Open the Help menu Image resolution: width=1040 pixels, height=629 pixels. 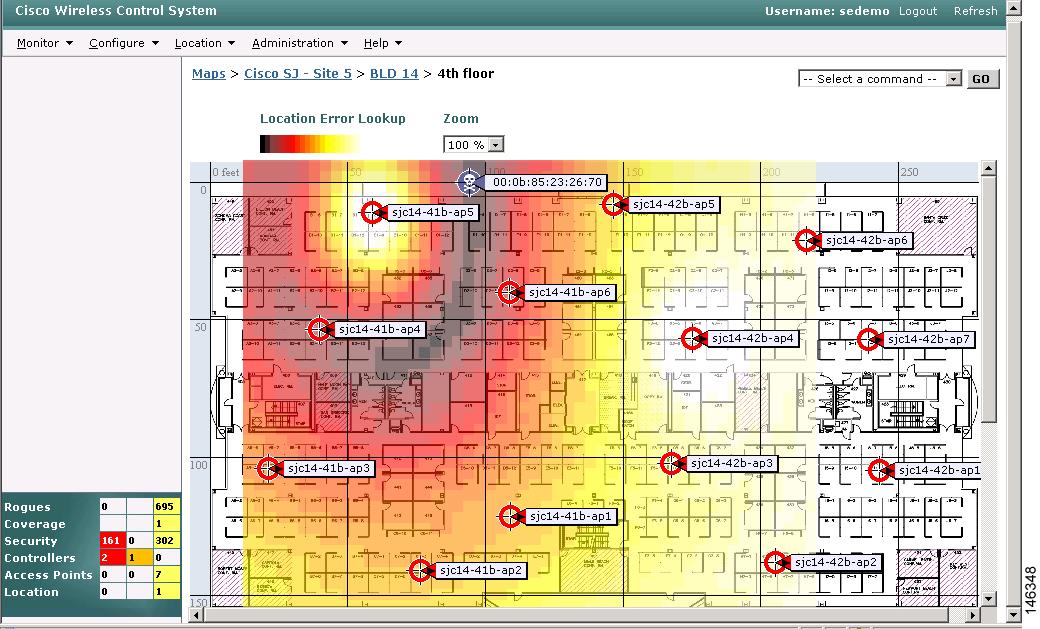point(383,43)
